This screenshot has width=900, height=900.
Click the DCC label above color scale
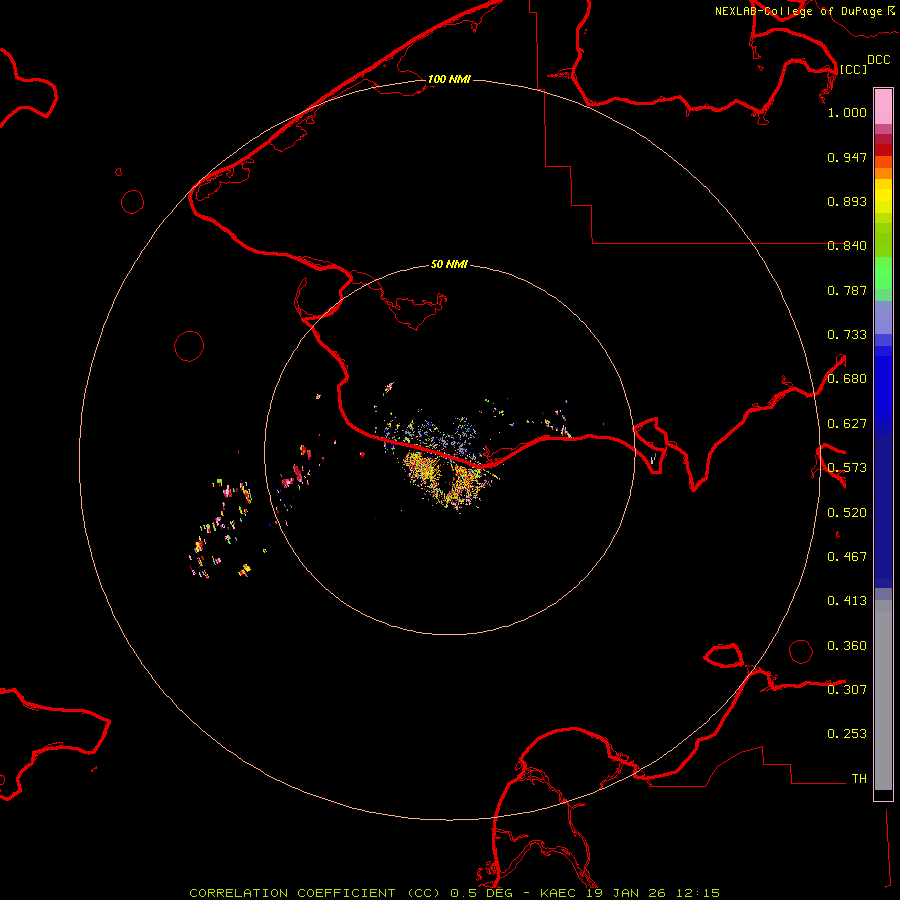[x=878, y=60]
